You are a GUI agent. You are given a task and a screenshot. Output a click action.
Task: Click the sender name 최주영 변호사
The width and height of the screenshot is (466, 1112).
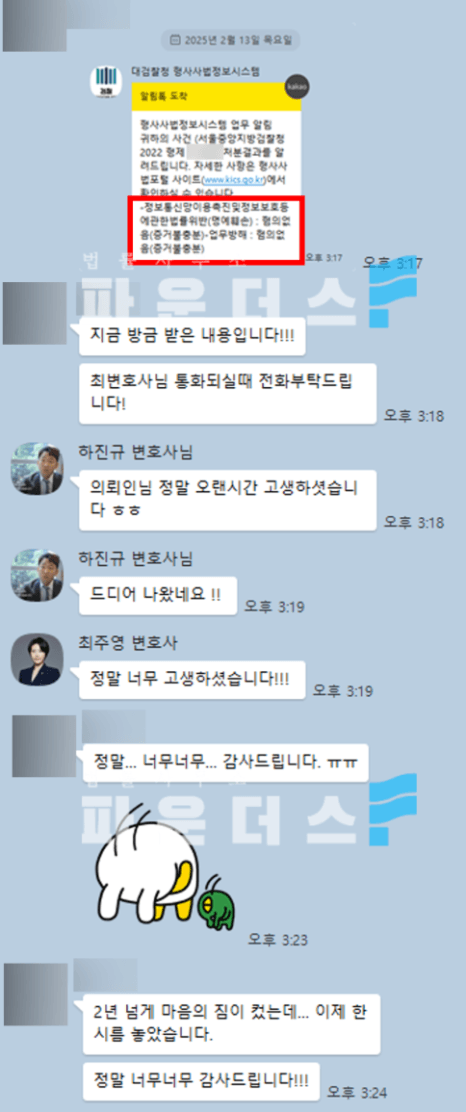pos(126,643)
